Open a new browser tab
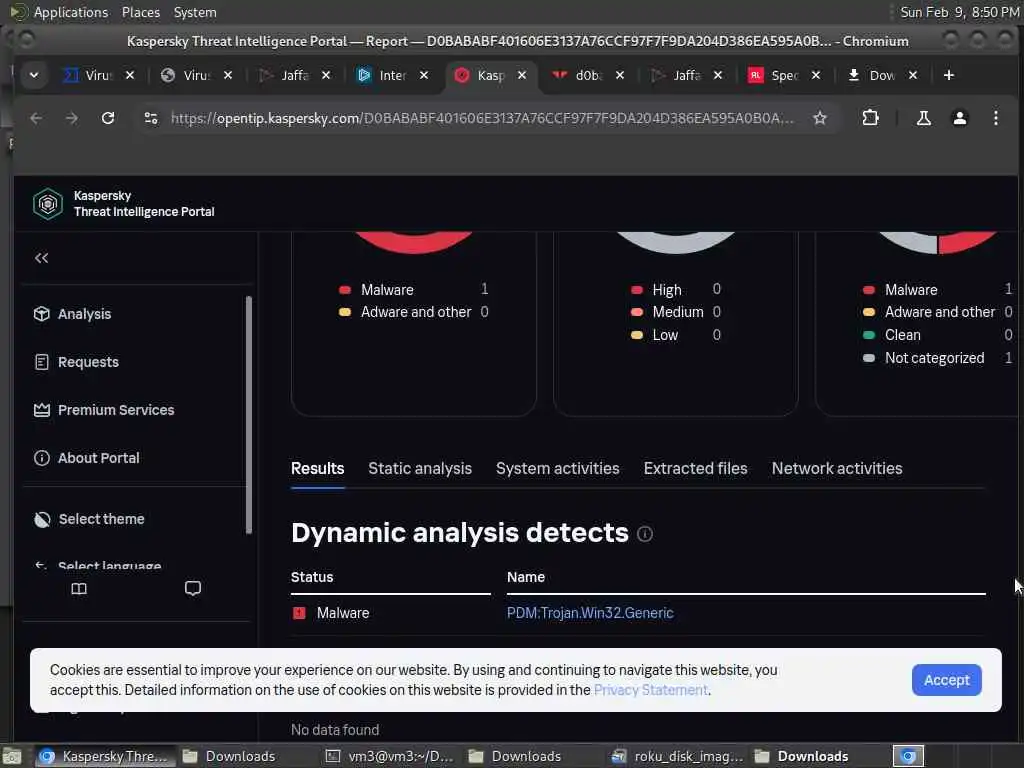The width and height of the screenshot is (1024, 768). (x=948, y=75)
